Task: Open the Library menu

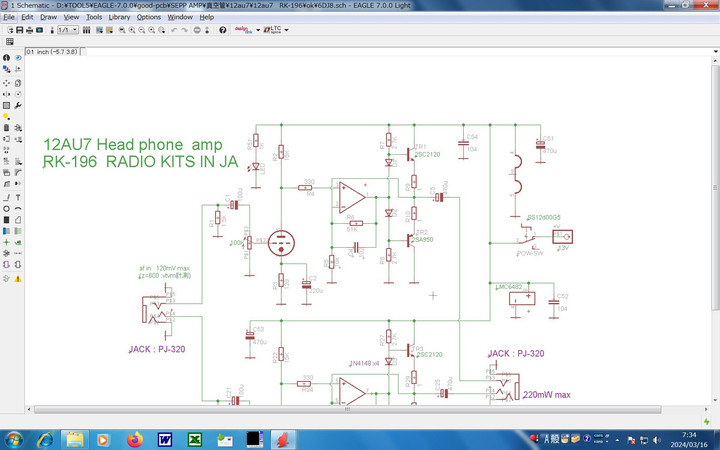Action: (119, 17)
